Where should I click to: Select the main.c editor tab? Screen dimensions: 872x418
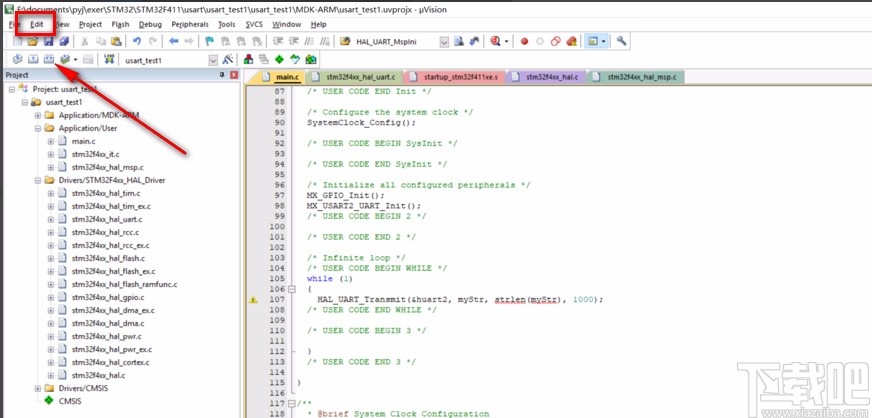(281, 77)
